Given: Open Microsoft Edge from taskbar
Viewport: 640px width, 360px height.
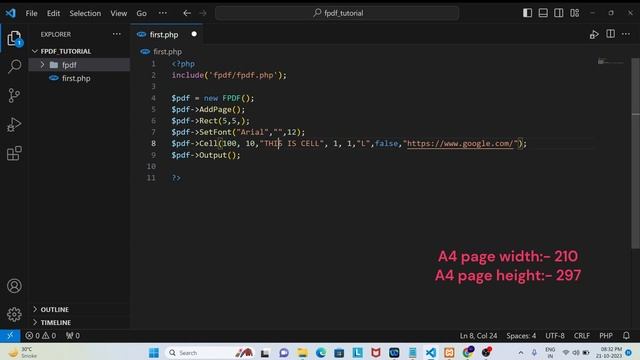Looking at the screenshot, I should pyautogui.click(x=321, y=353).
